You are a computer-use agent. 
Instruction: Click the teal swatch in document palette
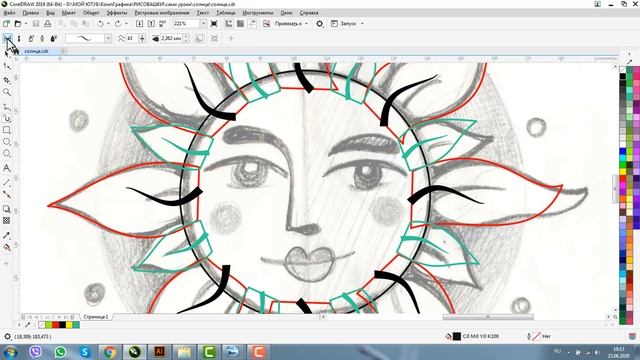76,325
